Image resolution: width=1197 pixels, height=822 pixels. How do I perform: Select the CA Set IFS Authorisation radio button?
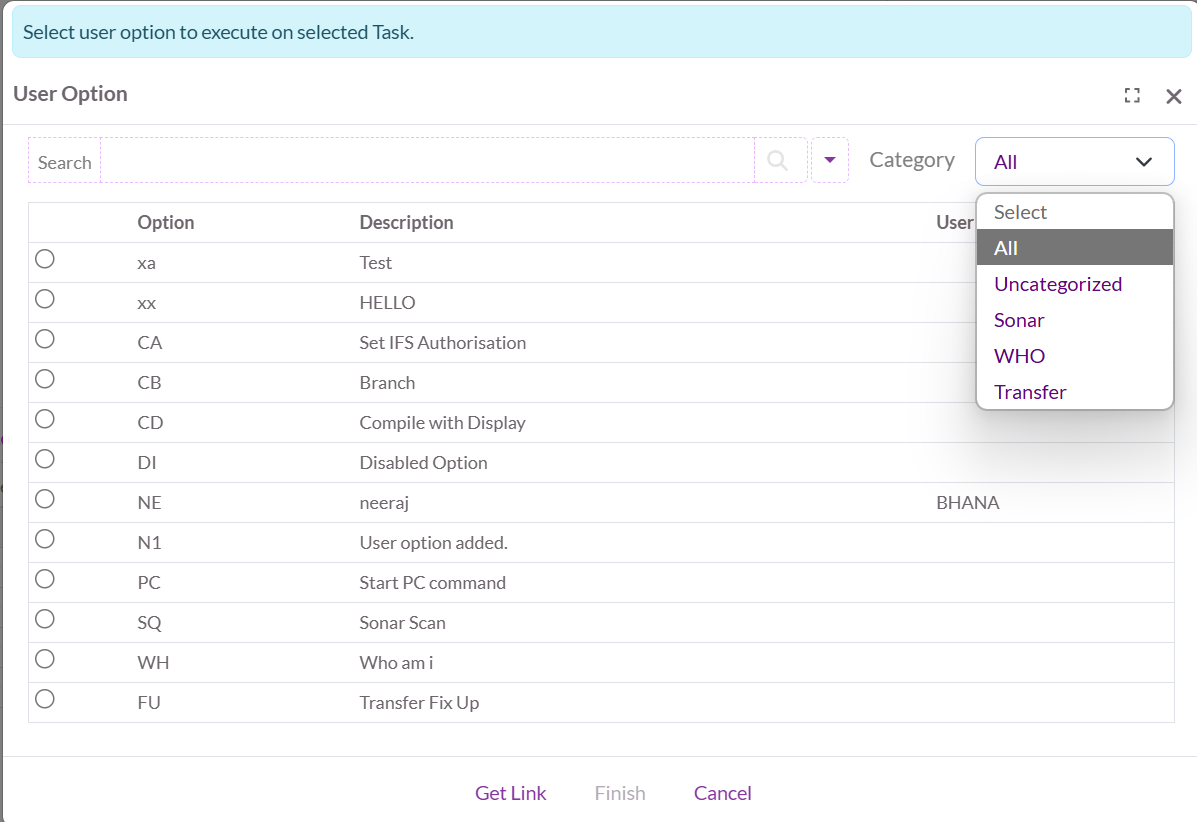pos(45,339)
